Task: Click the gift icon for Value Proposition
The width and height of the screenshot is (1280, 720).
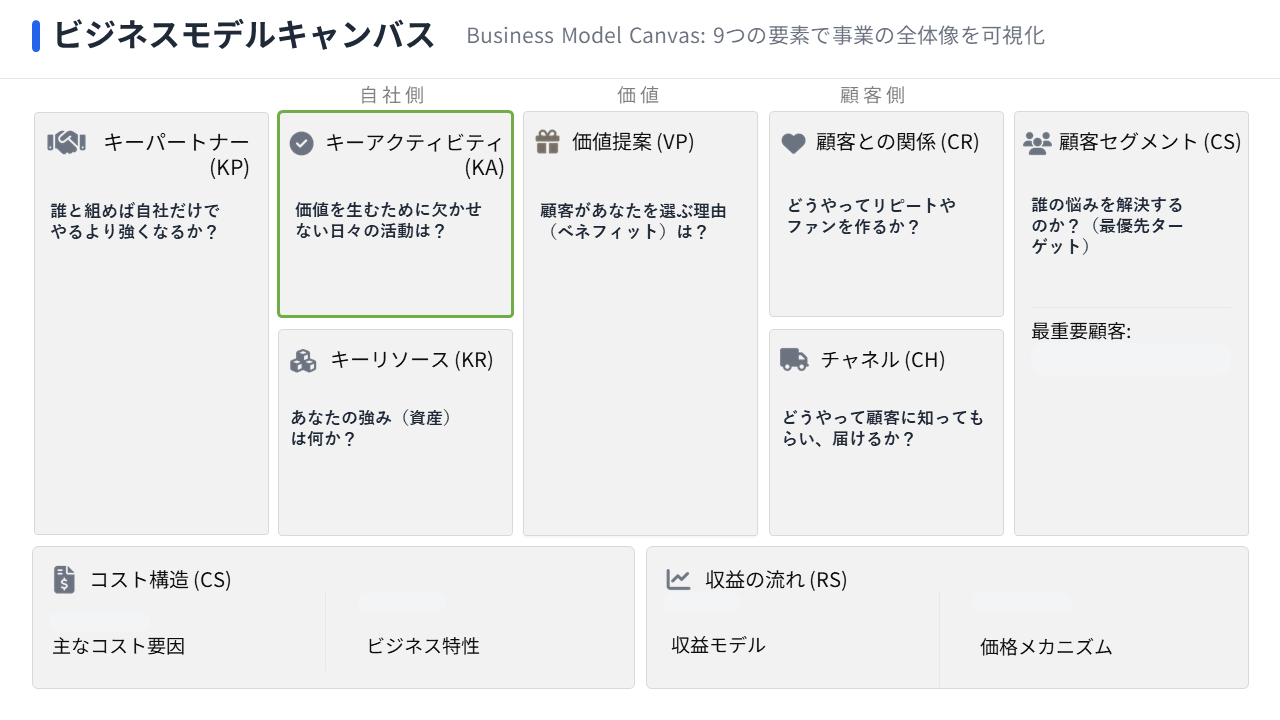Action: (547, 142)
